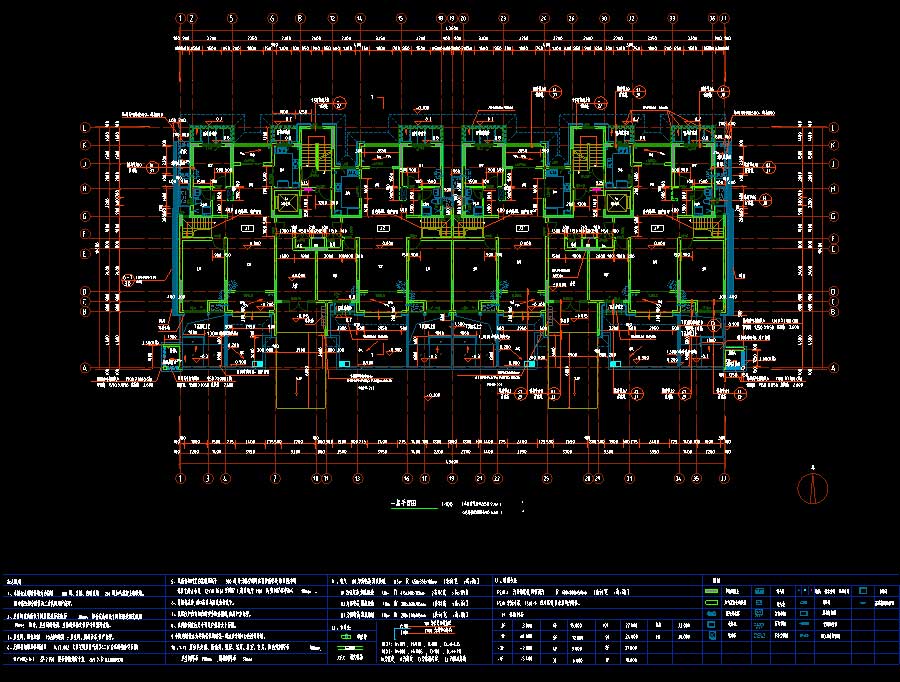The width and height of the screenshot is (900, 682).
Task: Select grid bubble 17 on the bottom axis
Action: coord(424,478)
